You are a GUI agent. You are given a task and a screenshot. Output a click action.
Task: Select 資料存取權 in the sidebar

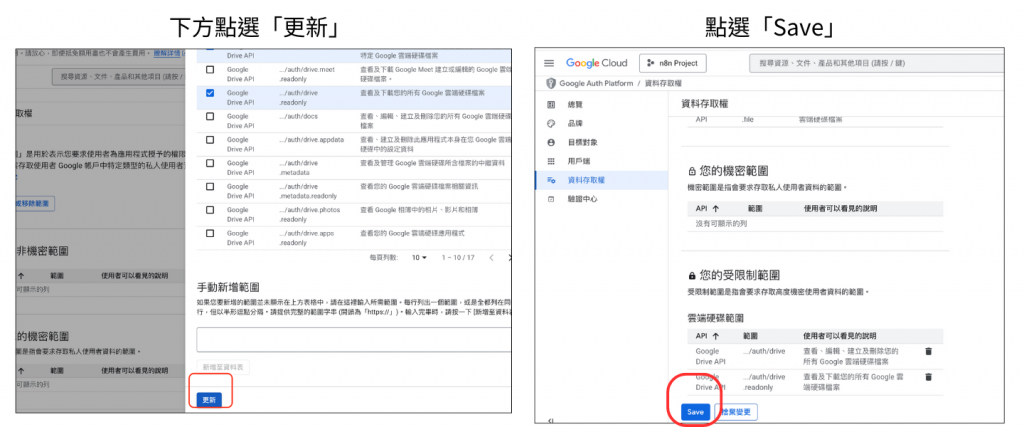point(601,180)
